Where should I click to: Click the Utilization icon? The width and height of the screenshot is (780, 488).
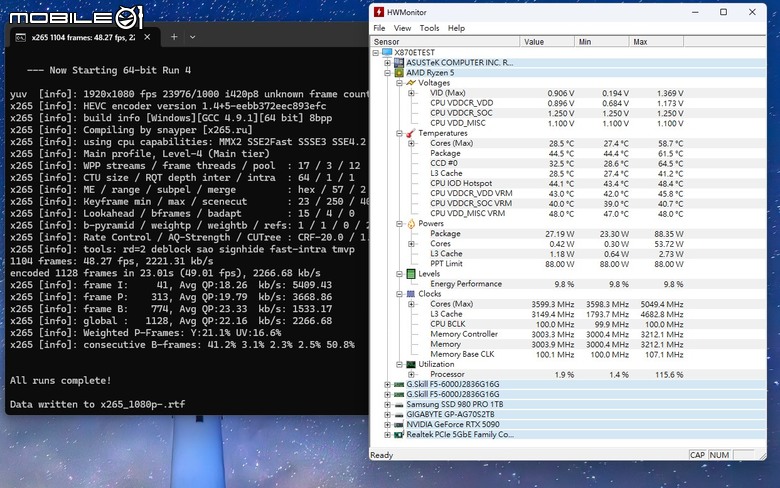click(x=411, y=365)
